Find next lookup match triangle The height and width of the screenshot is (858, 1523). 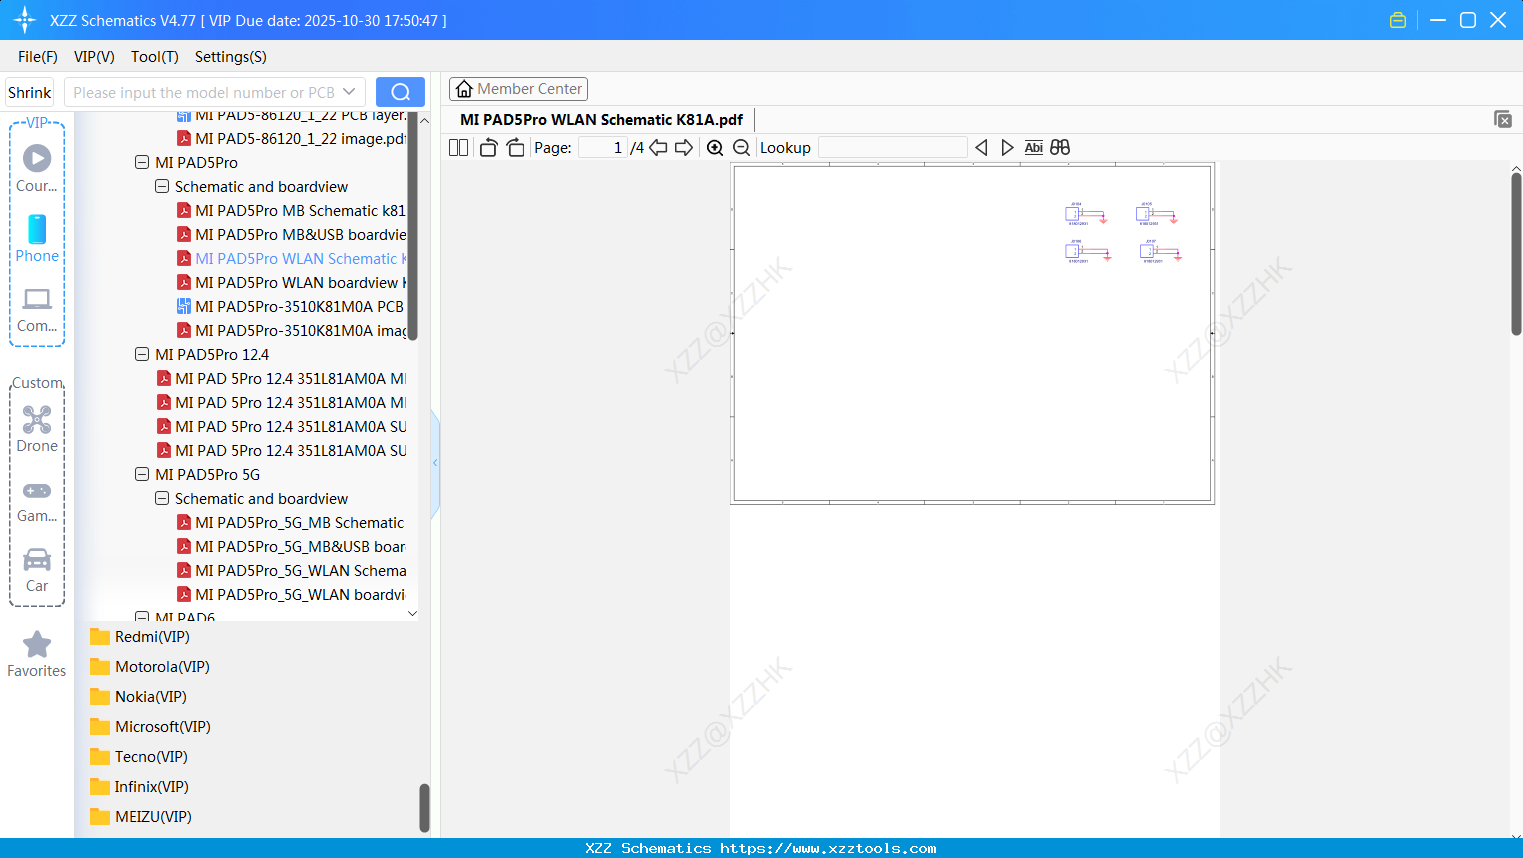1007,148
